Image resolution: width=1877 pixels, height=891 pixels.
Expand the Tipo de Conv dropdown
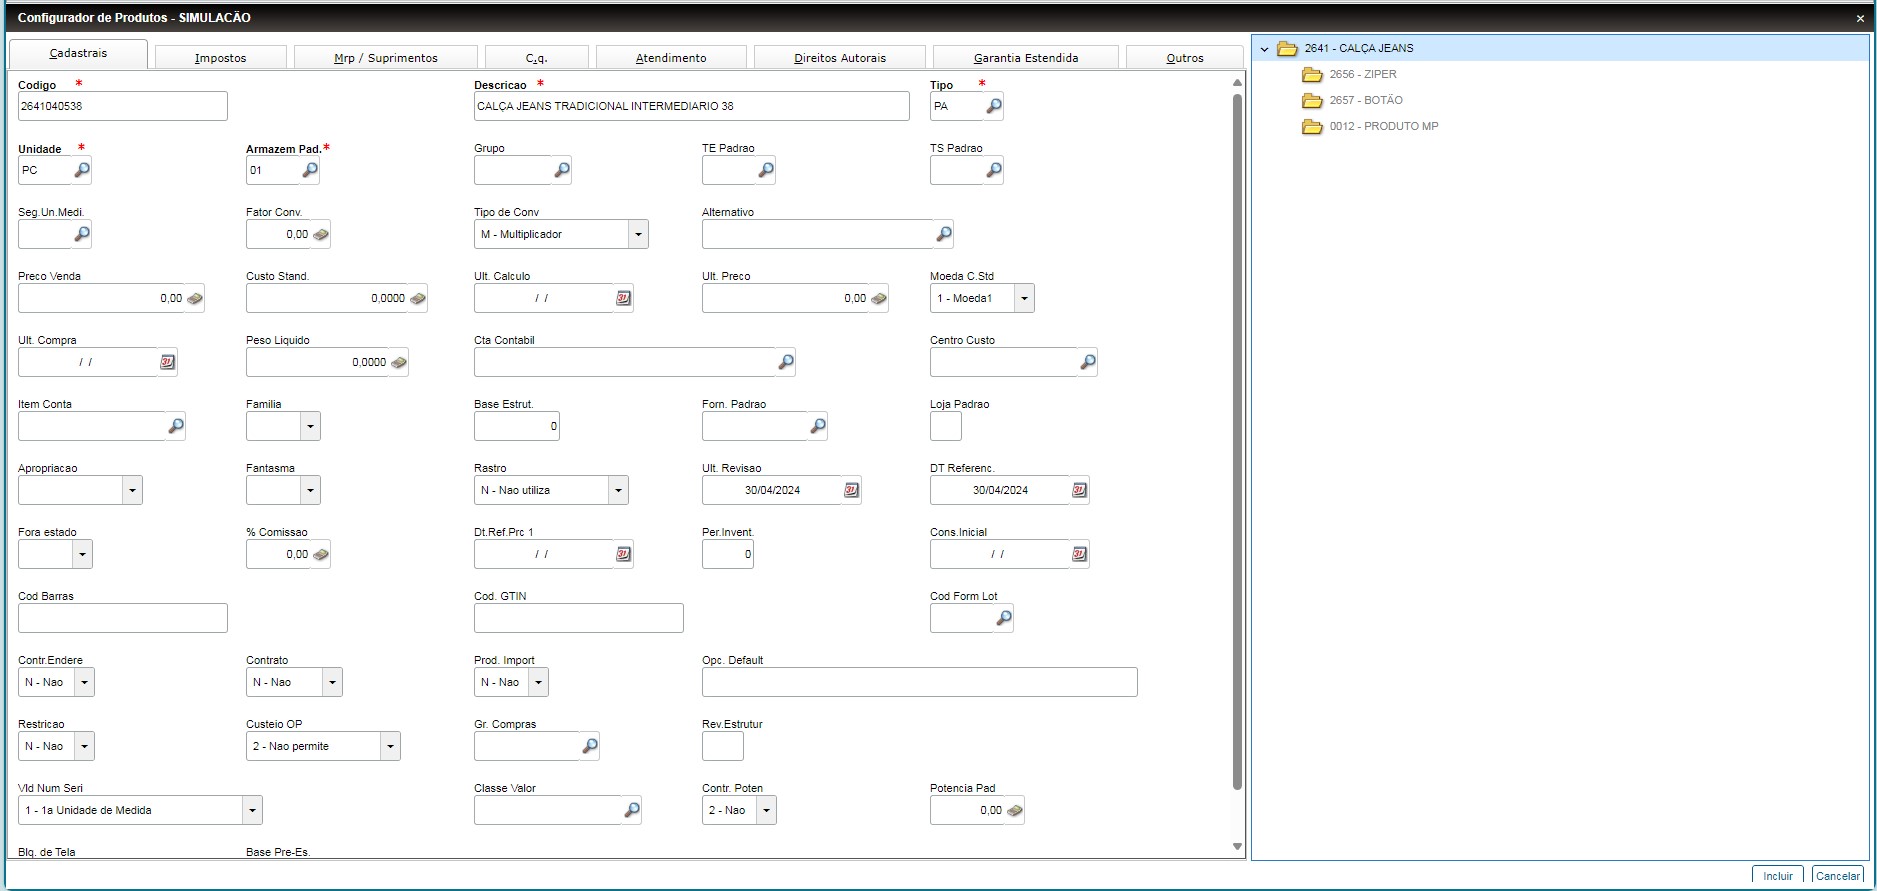638,234
